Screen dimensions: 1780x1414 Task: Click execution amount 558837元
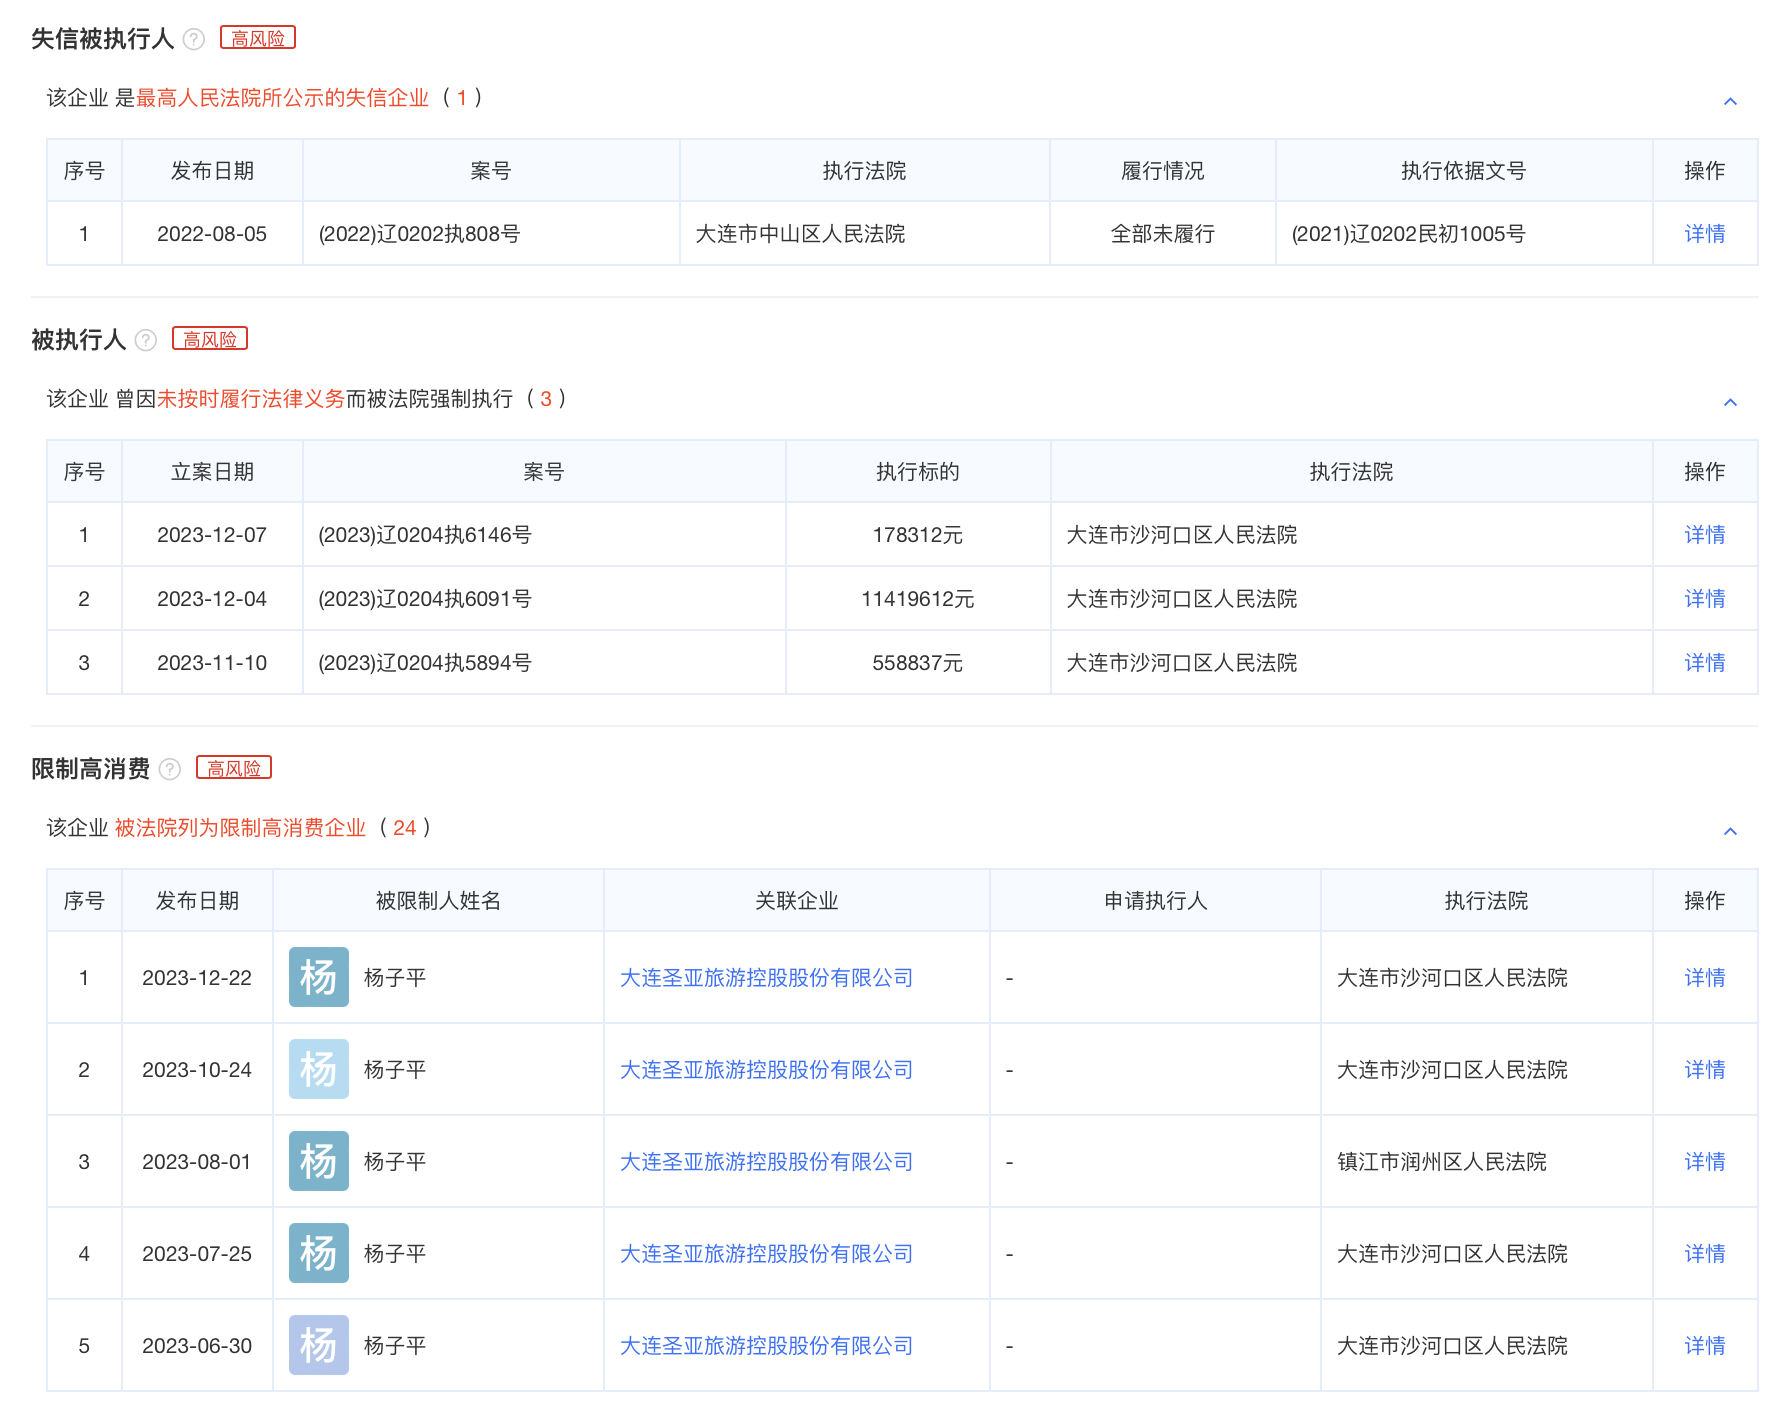[917, 663]
